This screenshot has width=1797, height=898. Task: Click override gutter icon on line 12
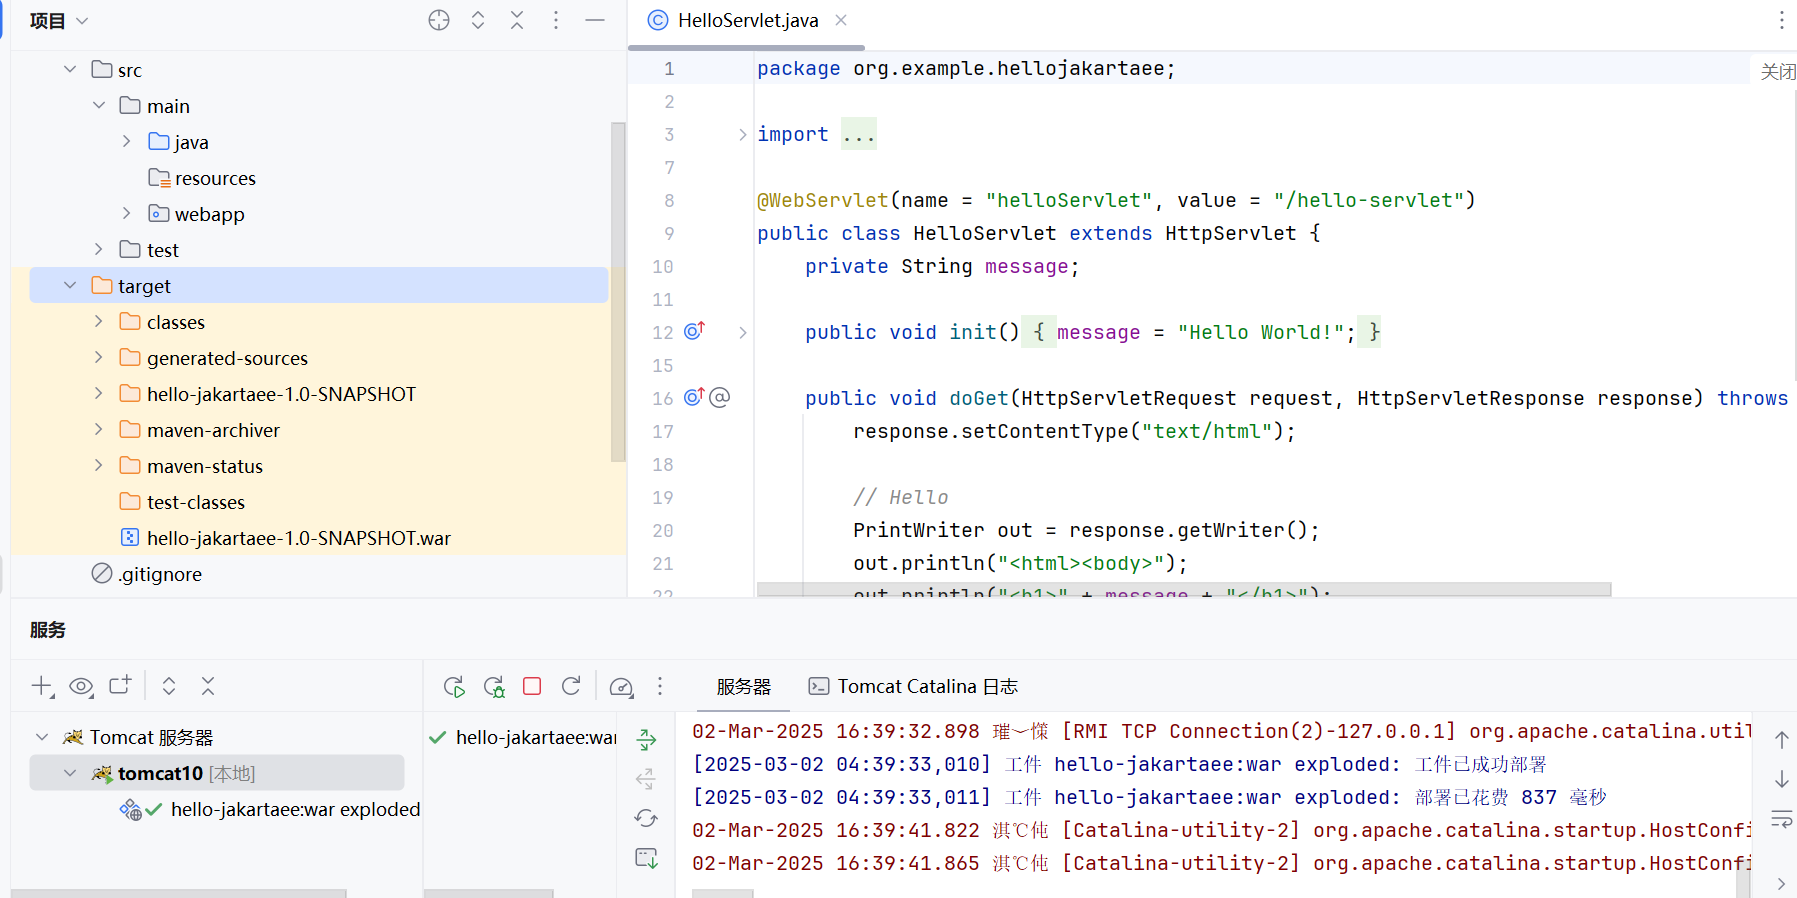(694, 330)
